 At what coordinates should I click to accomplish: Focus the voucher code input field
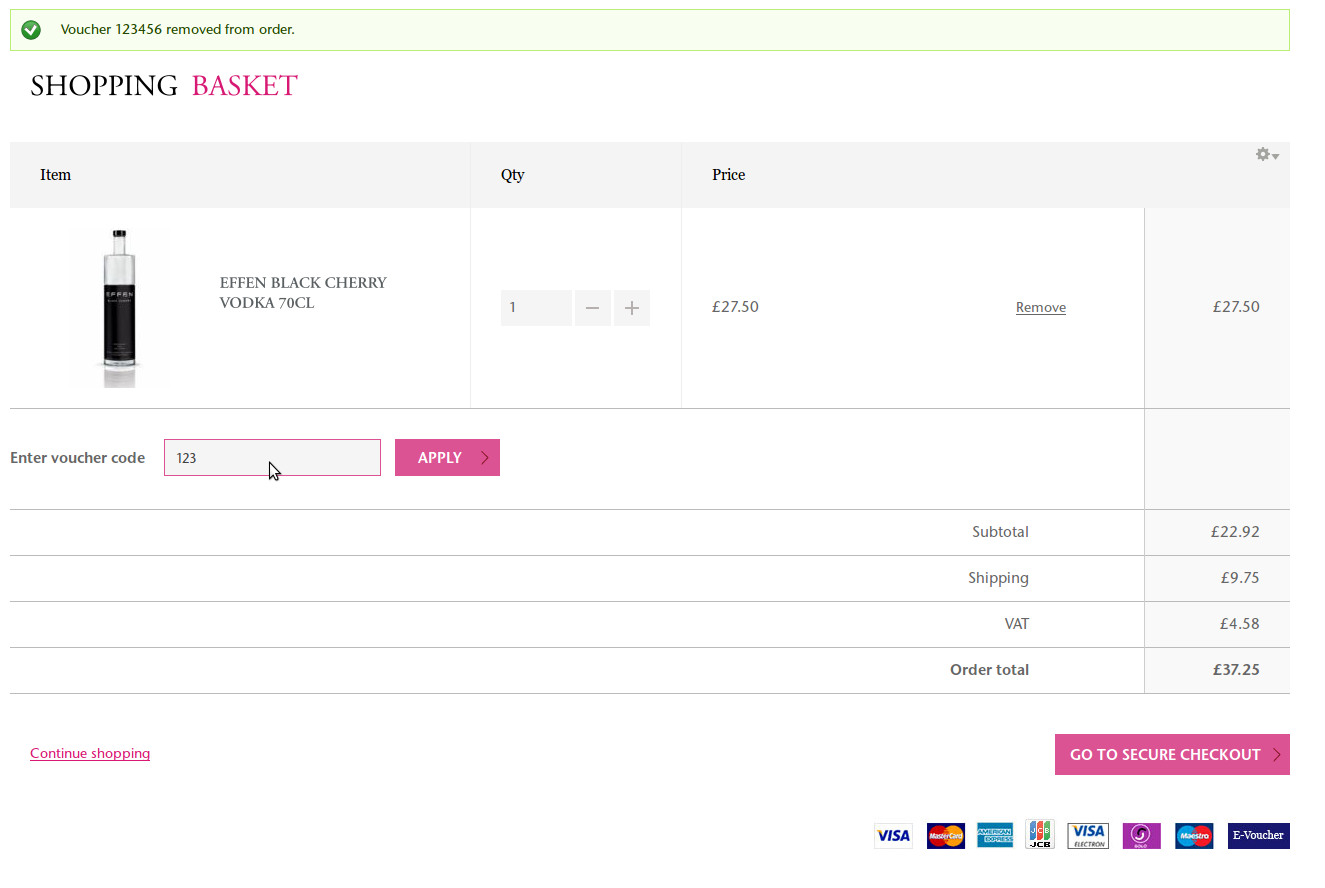pyautogui.click(x=272, y=458)
